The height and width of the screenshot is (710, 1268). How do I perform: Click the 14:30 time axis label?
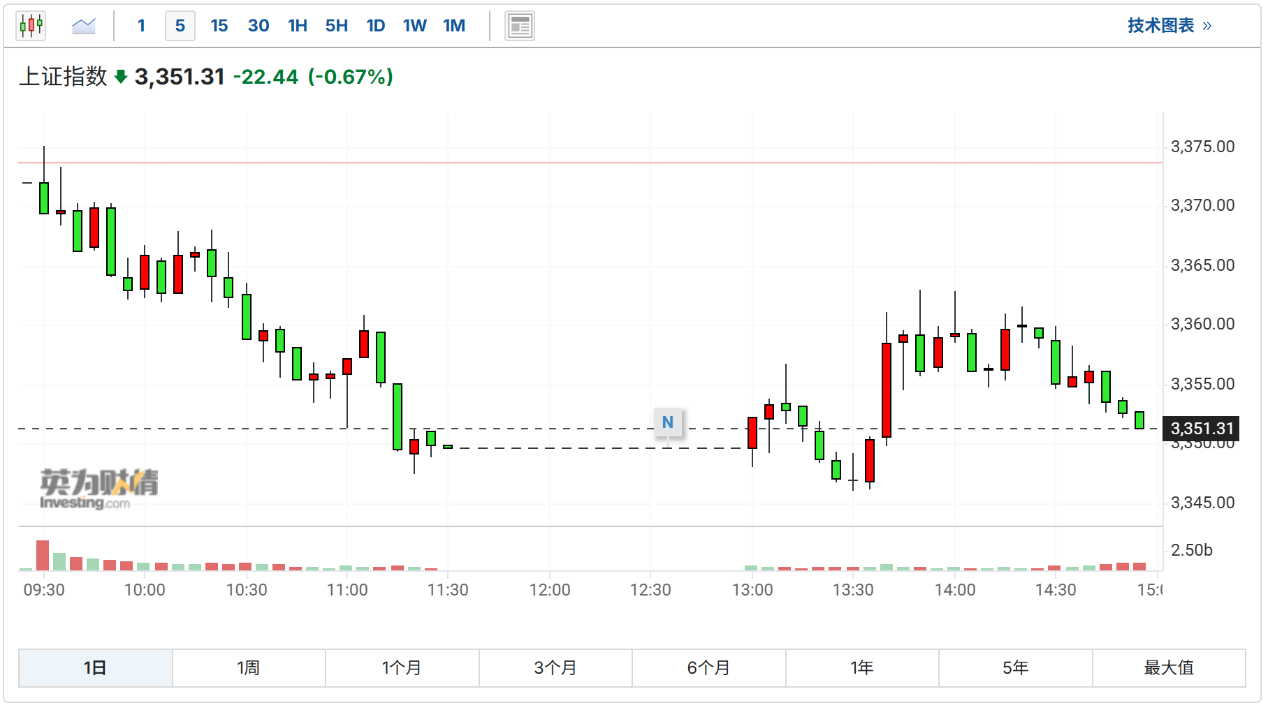point(1056,590)
